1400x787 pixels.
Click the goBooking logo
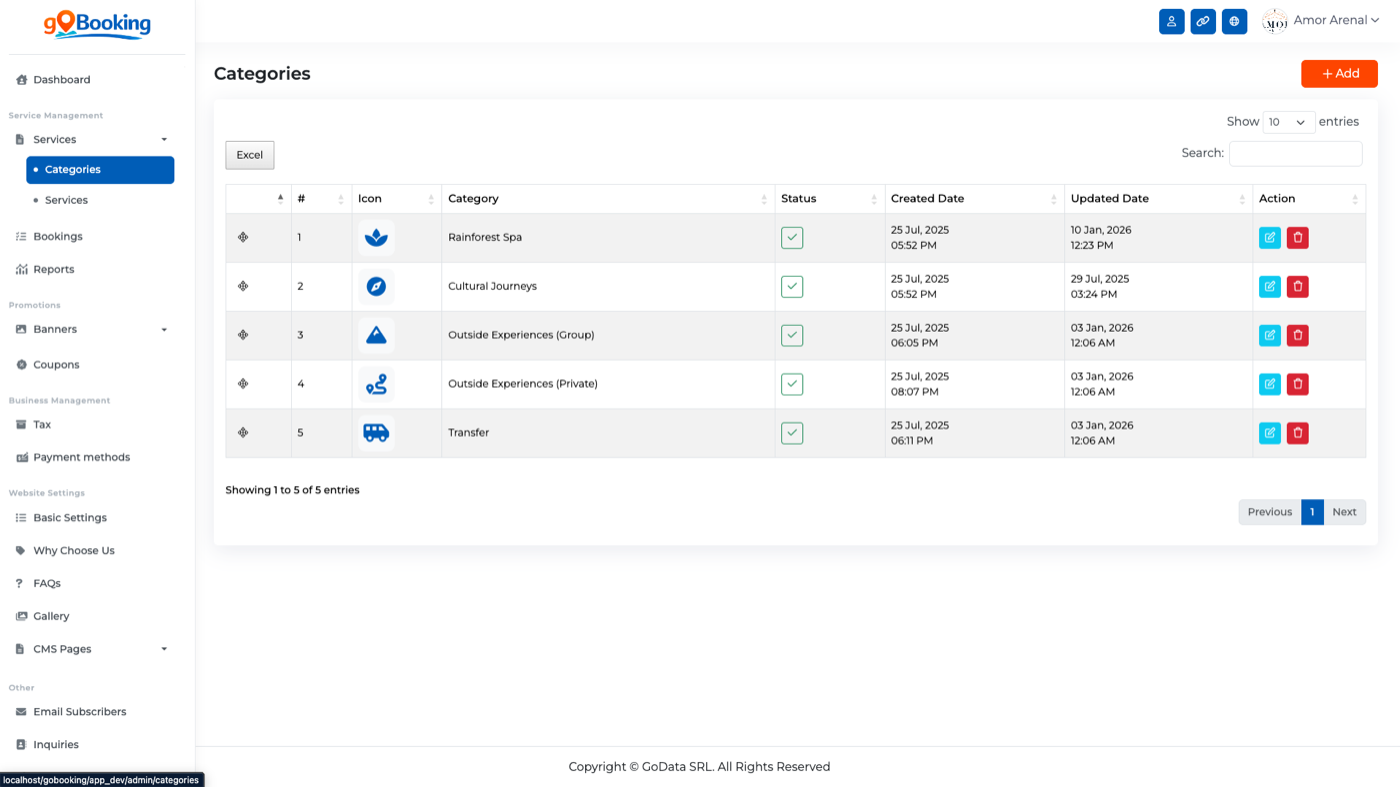tap(97, 24)
